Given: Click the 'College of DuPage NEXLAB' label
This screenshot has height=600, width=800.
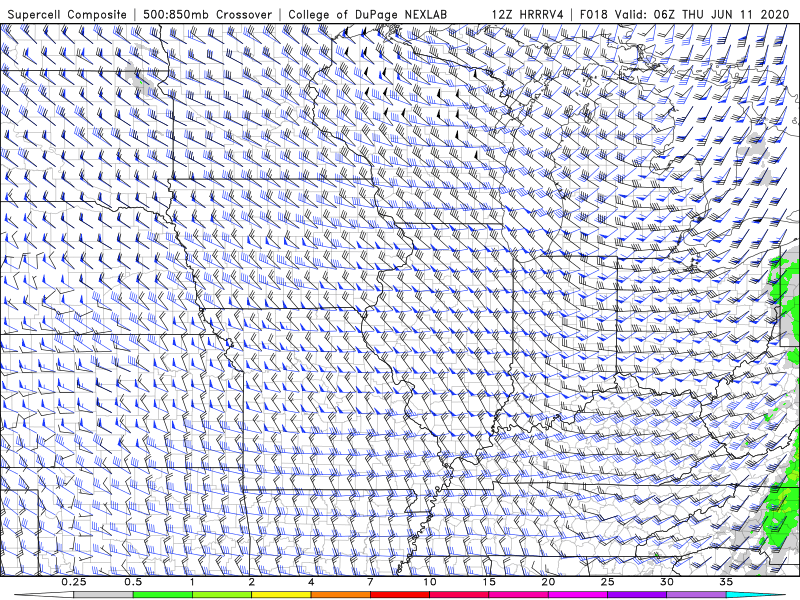Looking at the screenshot, I should click(368, 14).
